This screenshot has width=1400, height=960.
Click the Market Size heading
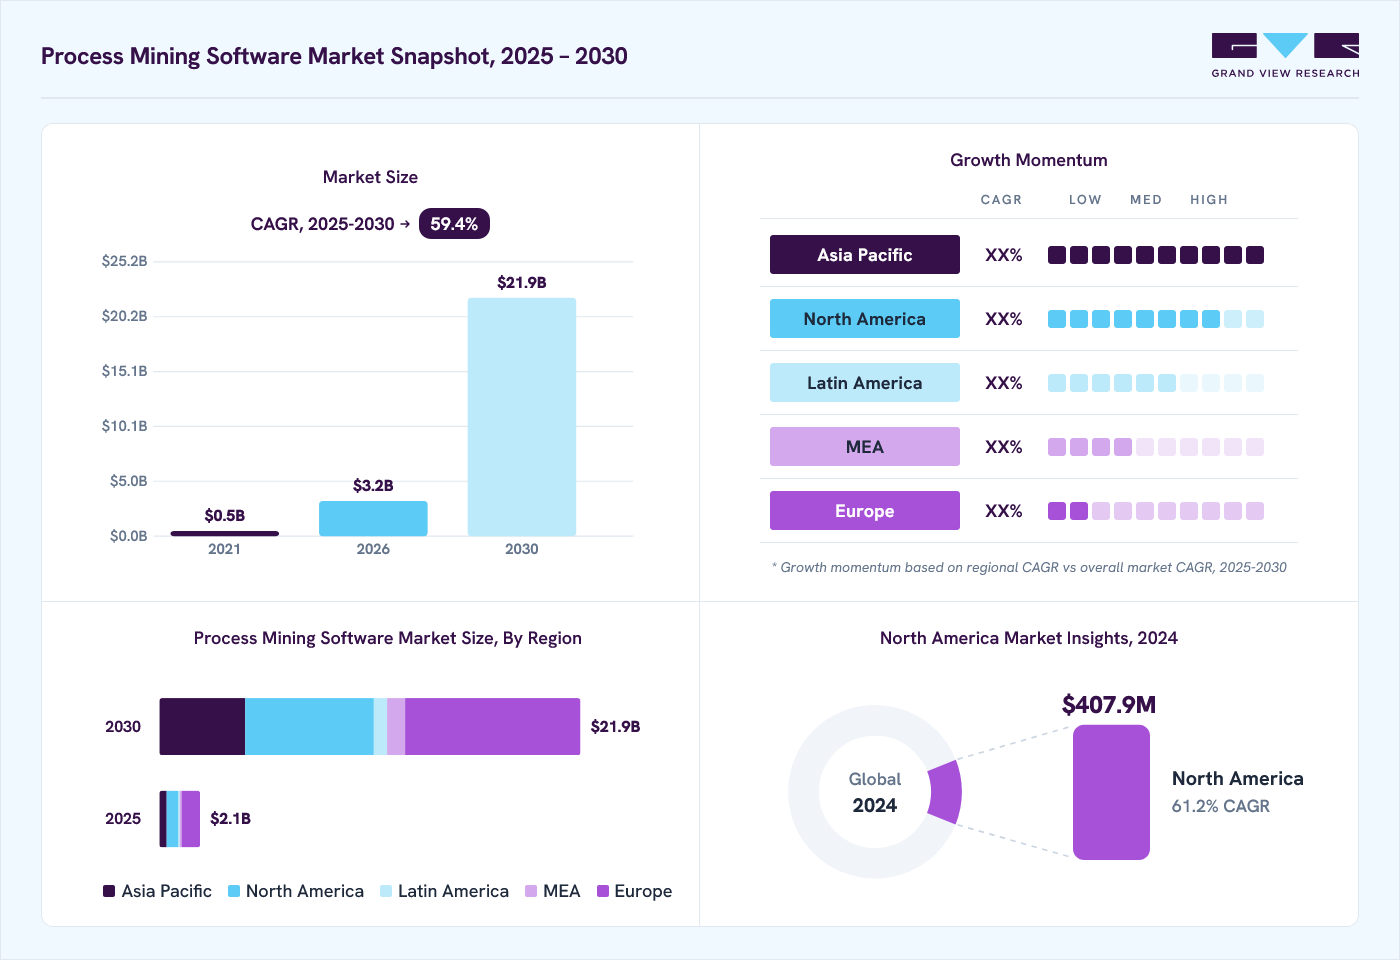click(x=370, y=177)
